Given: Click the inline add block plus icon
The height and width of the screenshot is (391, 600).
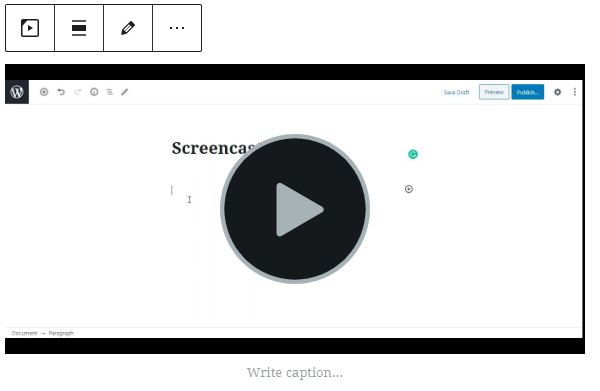Looking at the screenshot, I should [x=409, y=189].
